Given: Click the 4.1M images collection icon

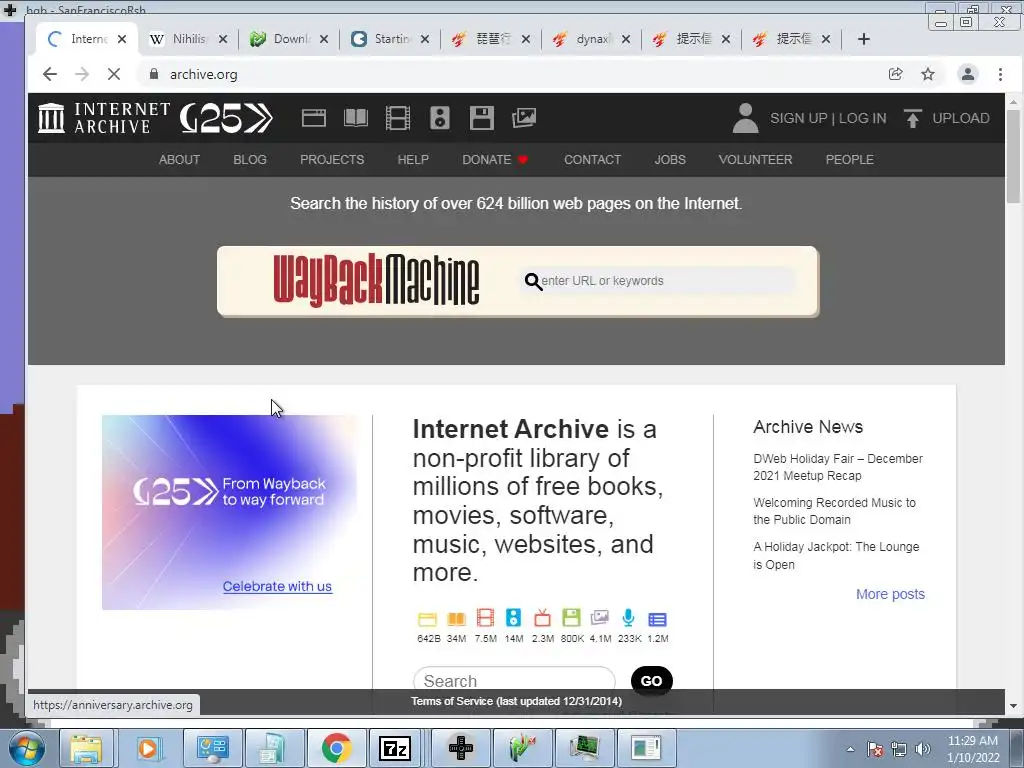Looking at the screenshot, I should pos(600,618).
